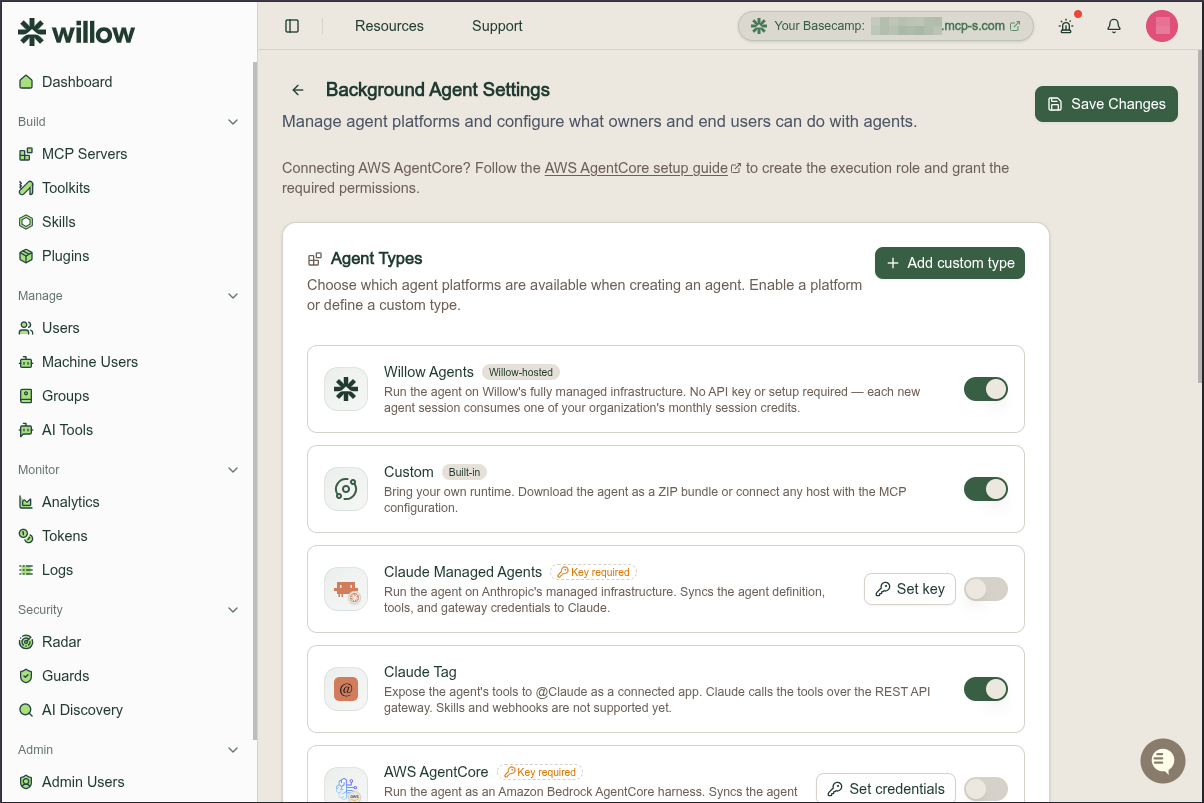Click the Willow logo
The height and width of the screenshot is (803, 1204).
coord(76,32)
